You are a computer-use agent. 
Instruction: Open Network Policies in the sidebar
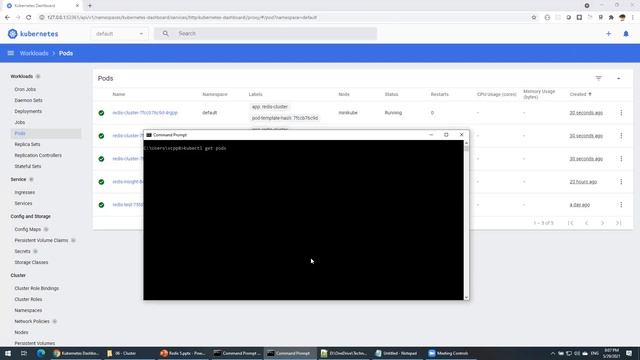click(x=32, y=322)
